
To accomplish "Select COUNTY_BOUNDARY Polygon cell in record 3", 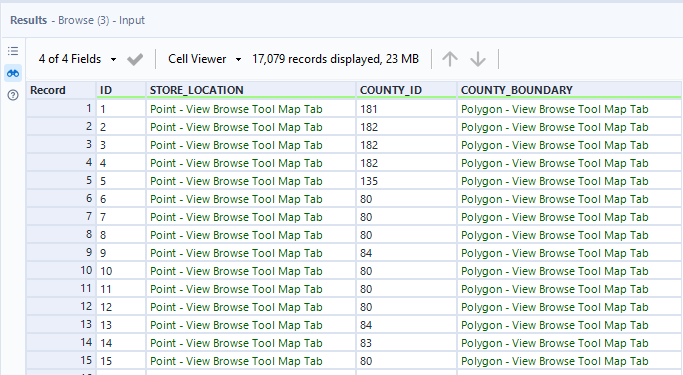I will click(569, 145).
